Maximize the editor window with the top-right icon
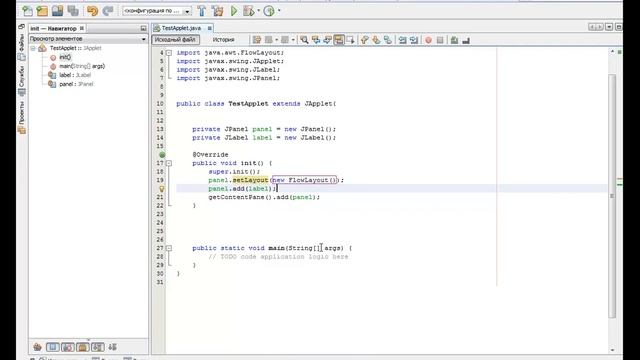The height and width of the screenshot is (360, 640). tap(619, 27)
